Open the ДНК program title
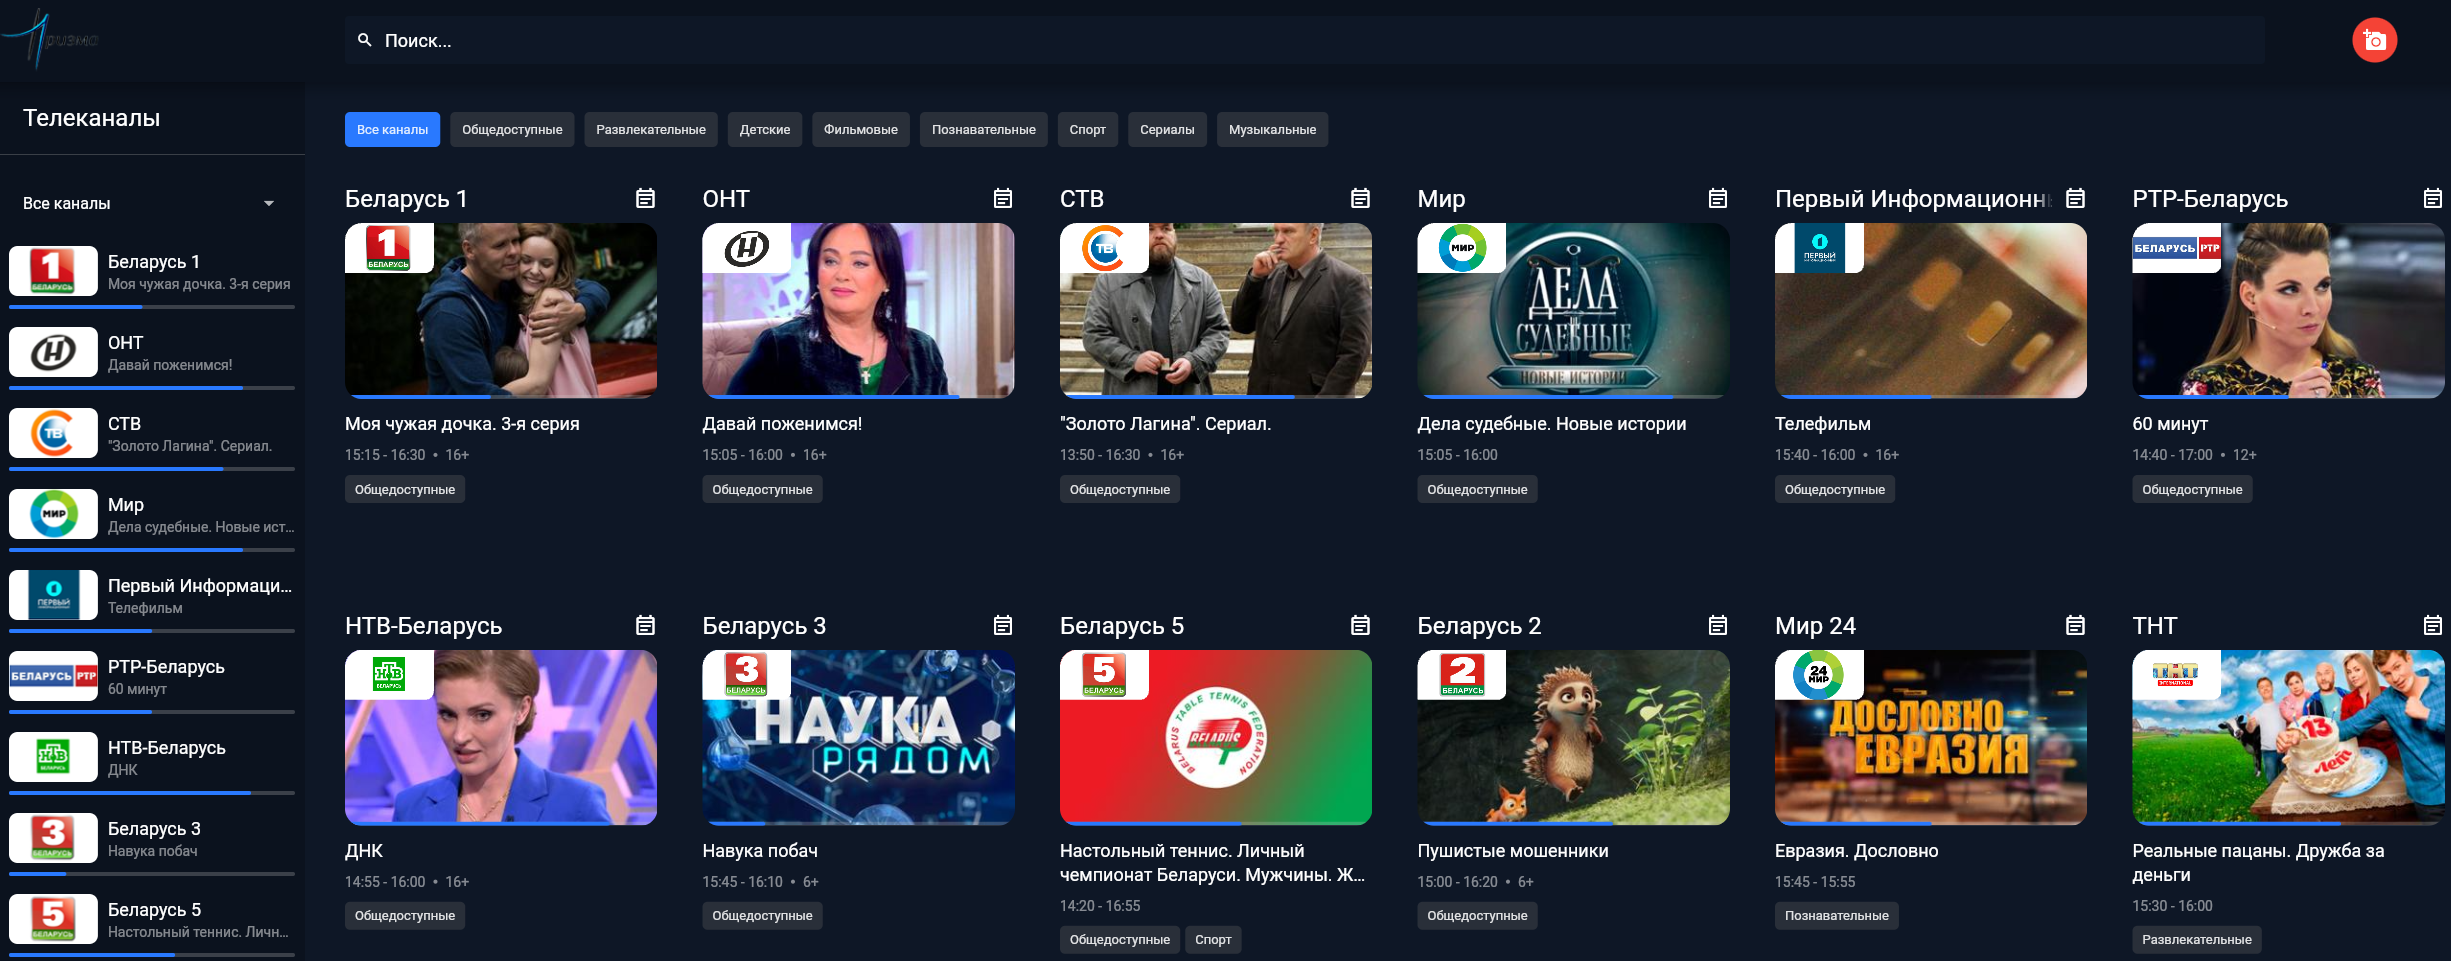 (x=364, y=851)
